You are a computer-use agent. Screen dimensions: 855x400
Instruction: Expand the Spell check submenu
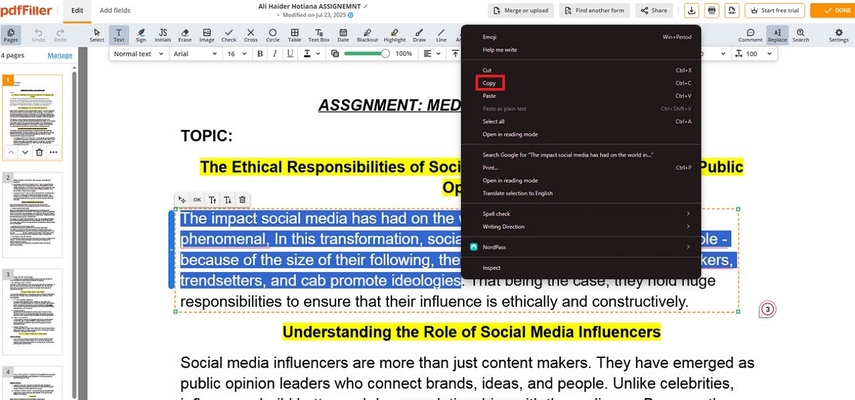(x=581, y=214)
